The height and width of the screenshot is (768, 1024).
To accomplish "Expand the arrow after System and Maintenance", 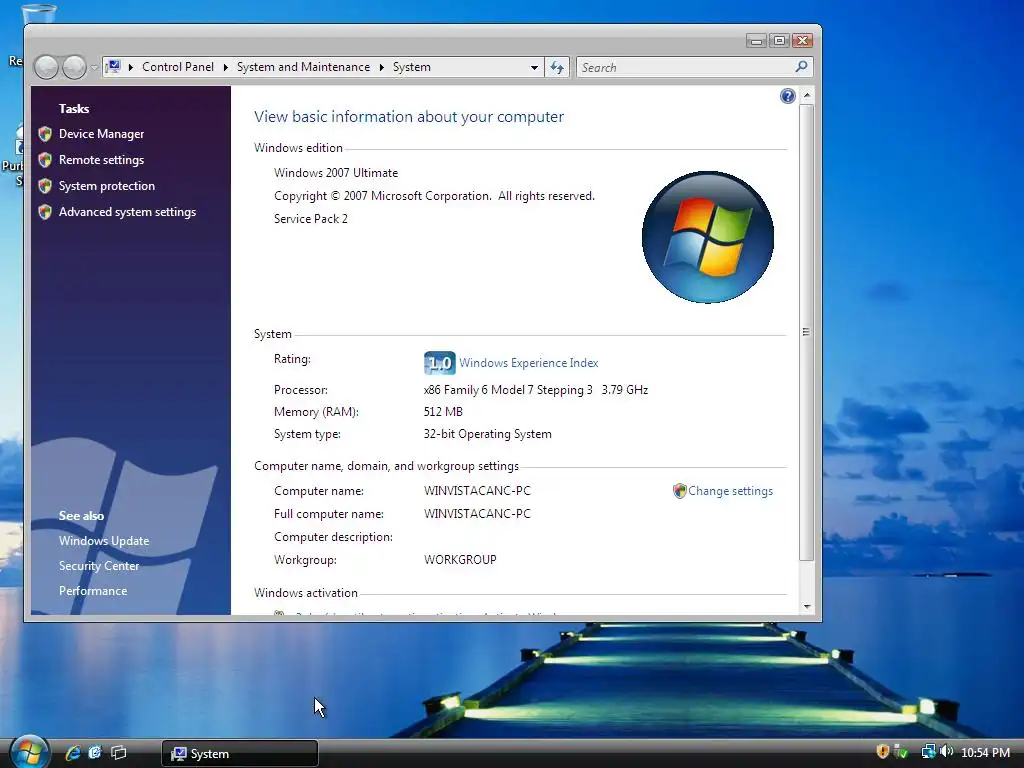I will [x=381, y=67].
